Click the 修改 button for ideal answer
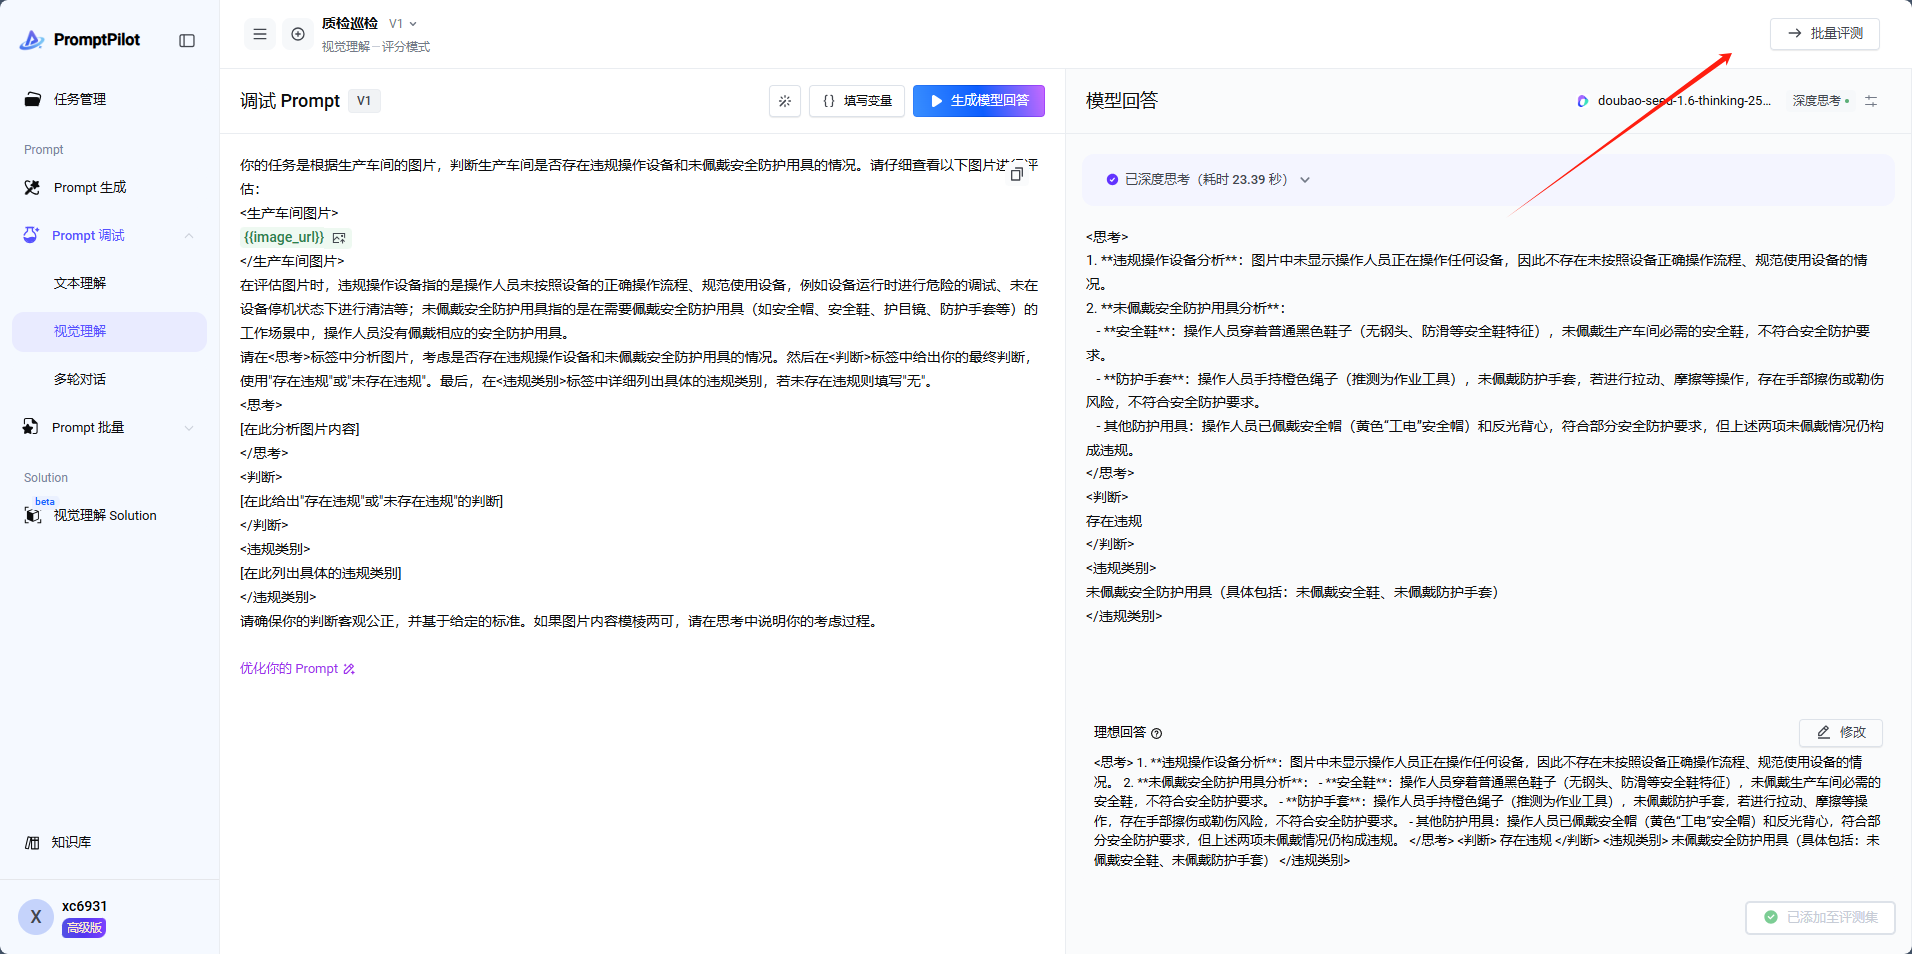The height and width of the screenshot is (954, 1912). (x=1841, y=733)
